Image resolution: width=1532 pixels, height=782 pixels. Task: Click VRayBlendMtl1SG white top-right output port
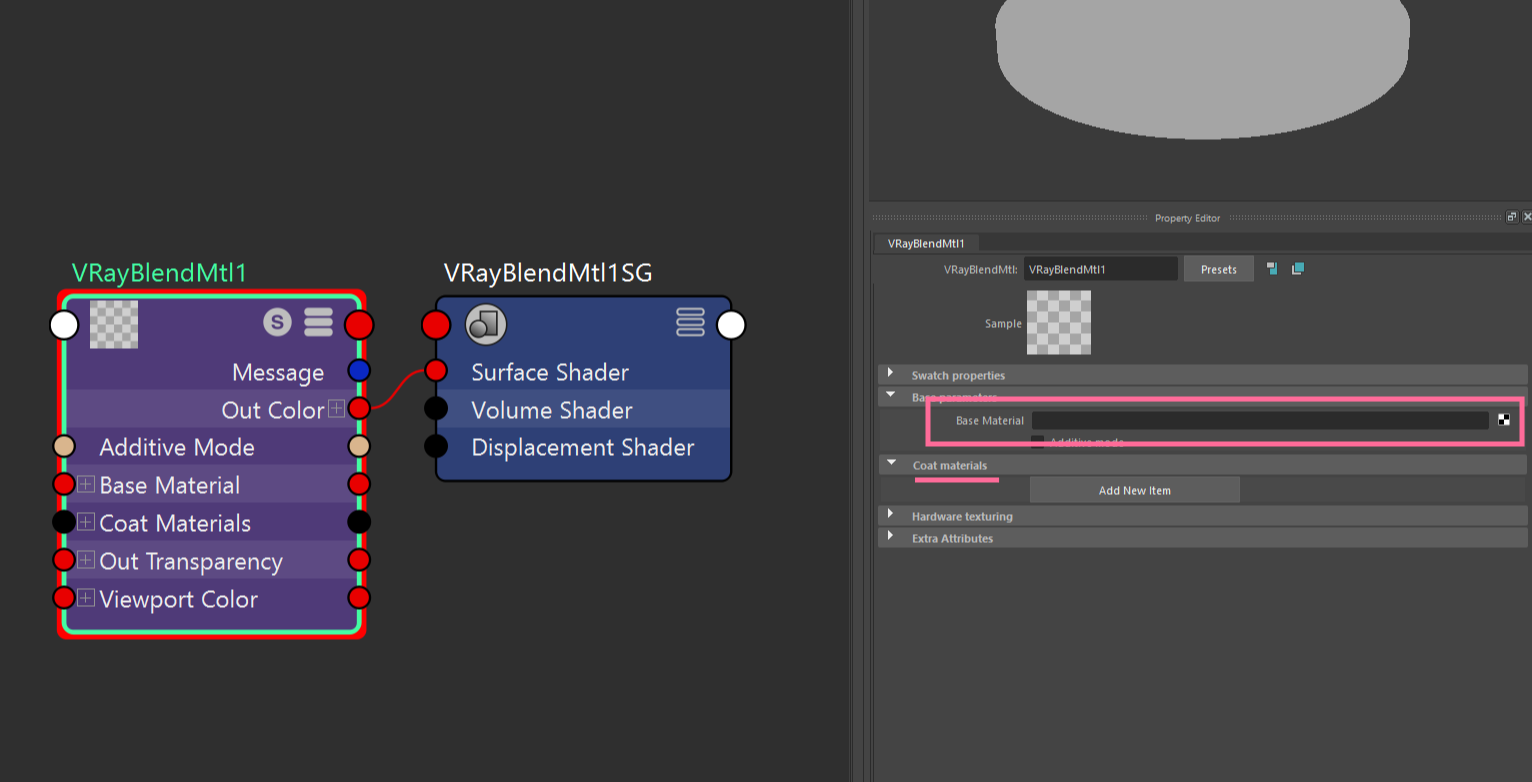731,325
